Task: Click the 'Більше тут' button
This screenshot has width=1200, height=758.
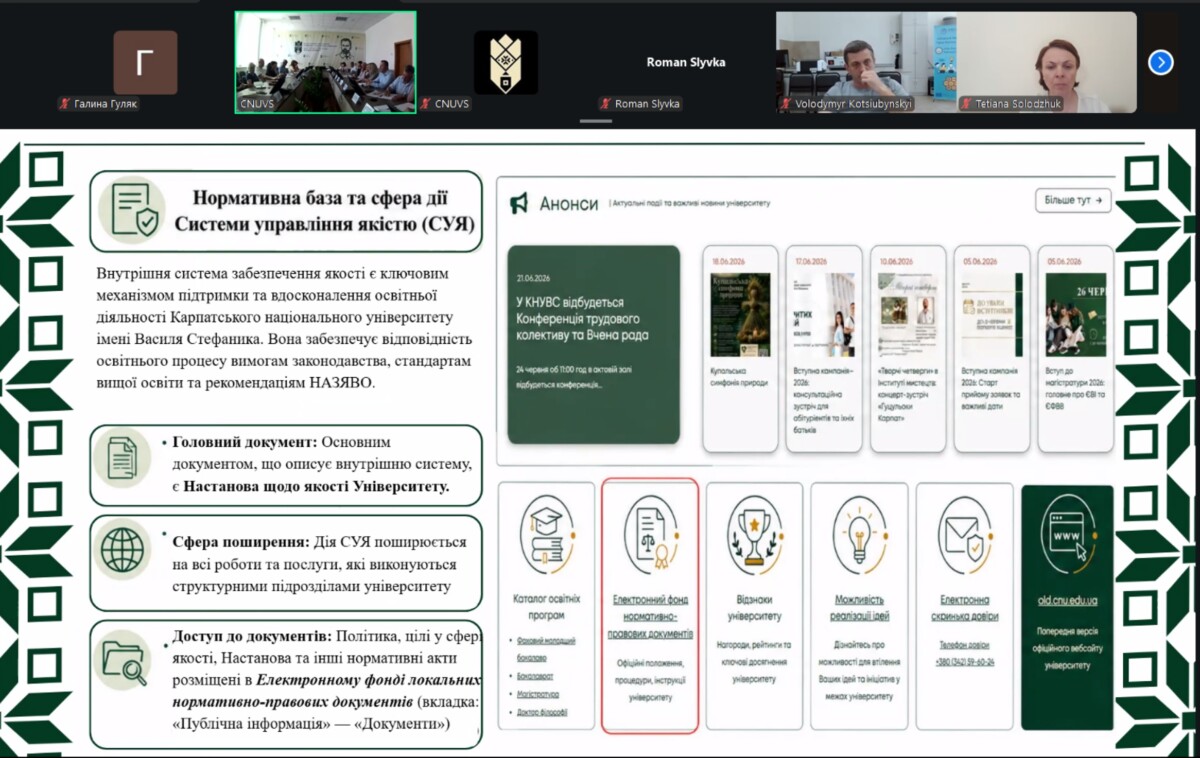Action: tap(1074, 200)
